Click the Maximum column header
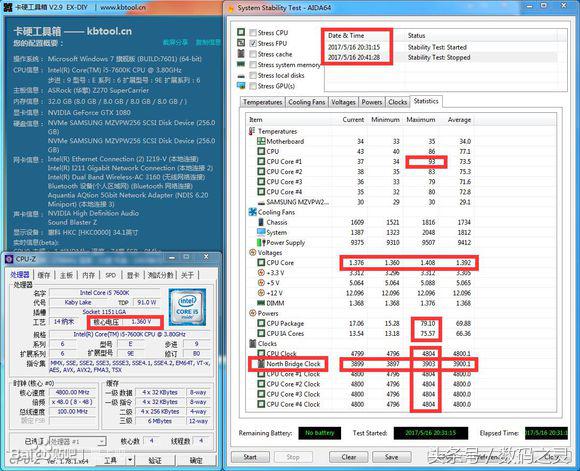The width and height of the screenshot is (580, 471). [x=421, y=120]
